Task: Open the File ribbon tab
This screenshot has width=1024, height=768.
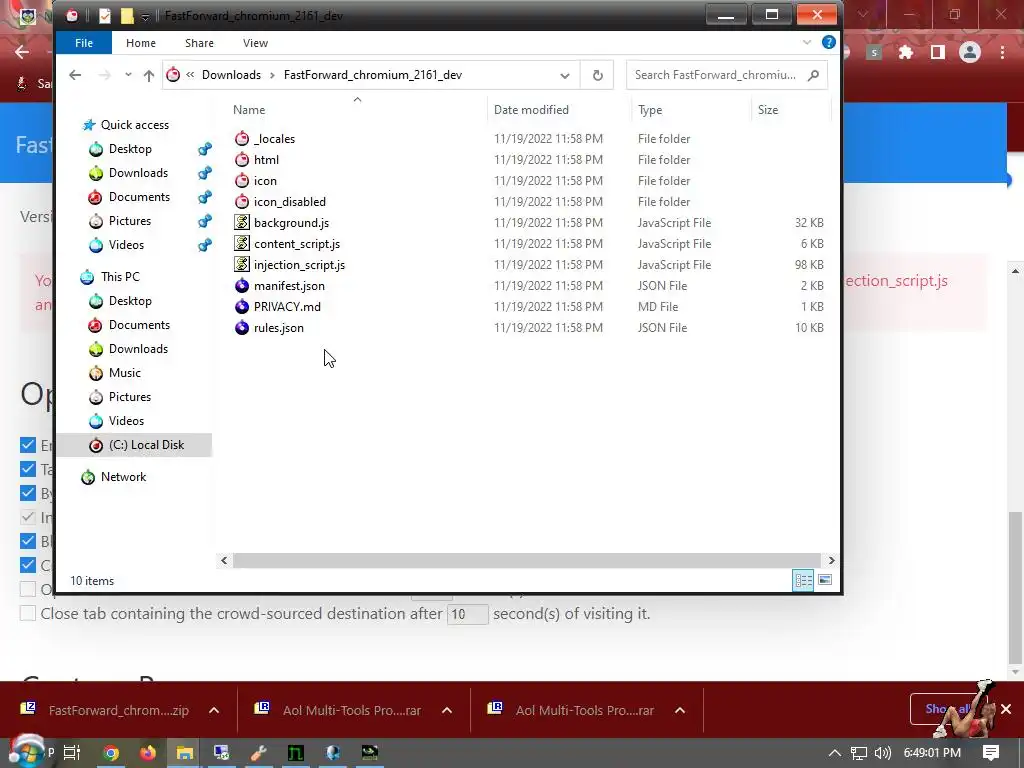Action: pyautogui.click(x=84, y=43)
